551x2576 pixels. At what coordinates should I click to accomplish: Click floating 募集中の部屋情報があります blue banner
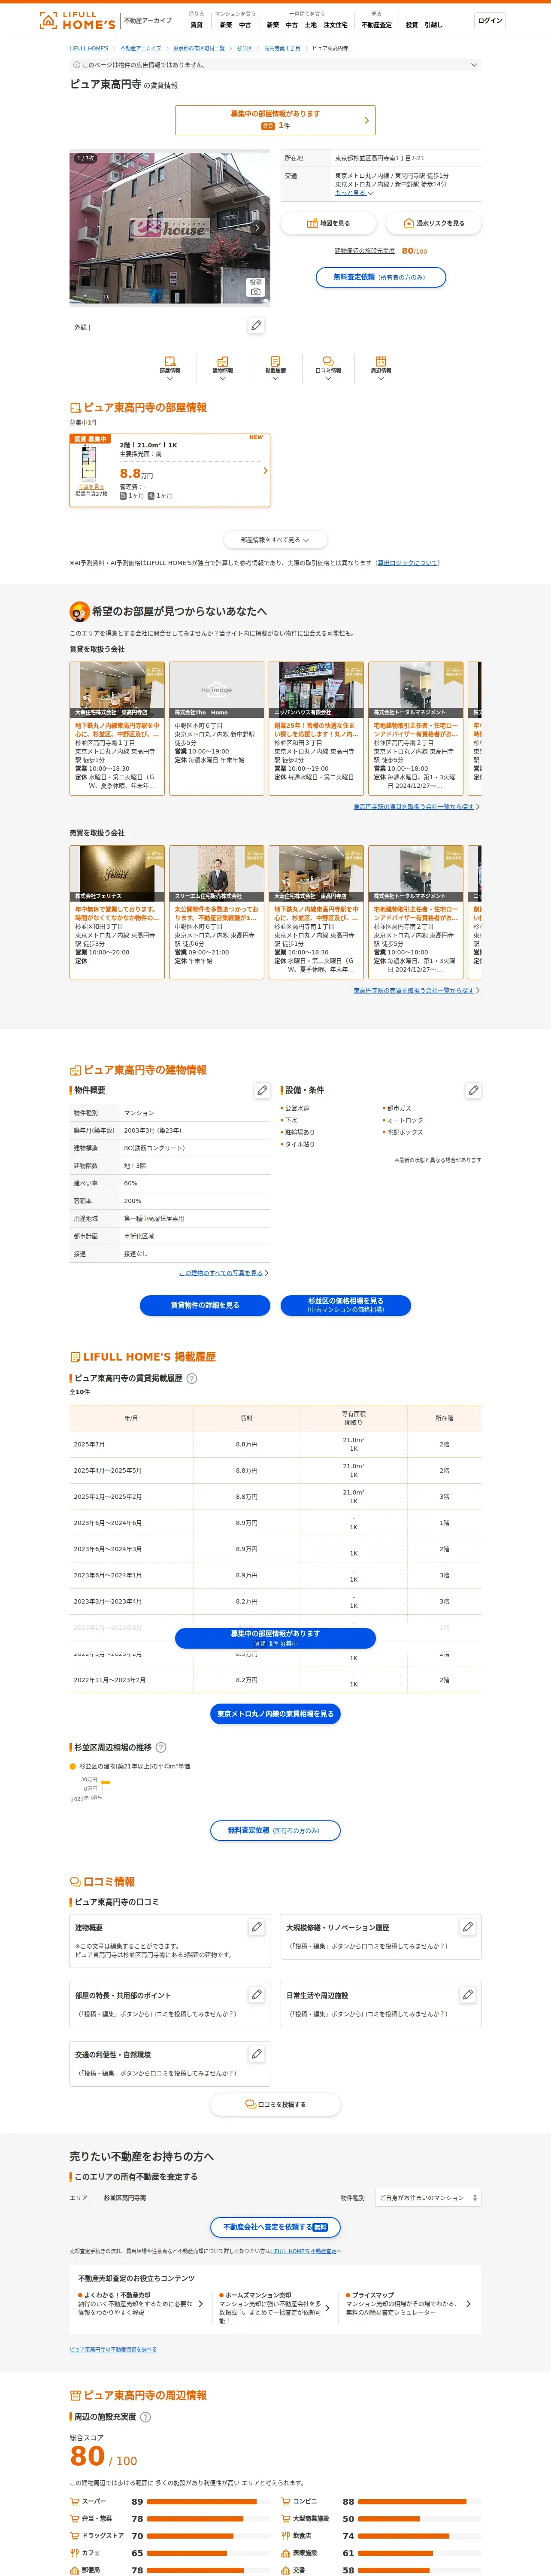click(x=275, y=1638)
